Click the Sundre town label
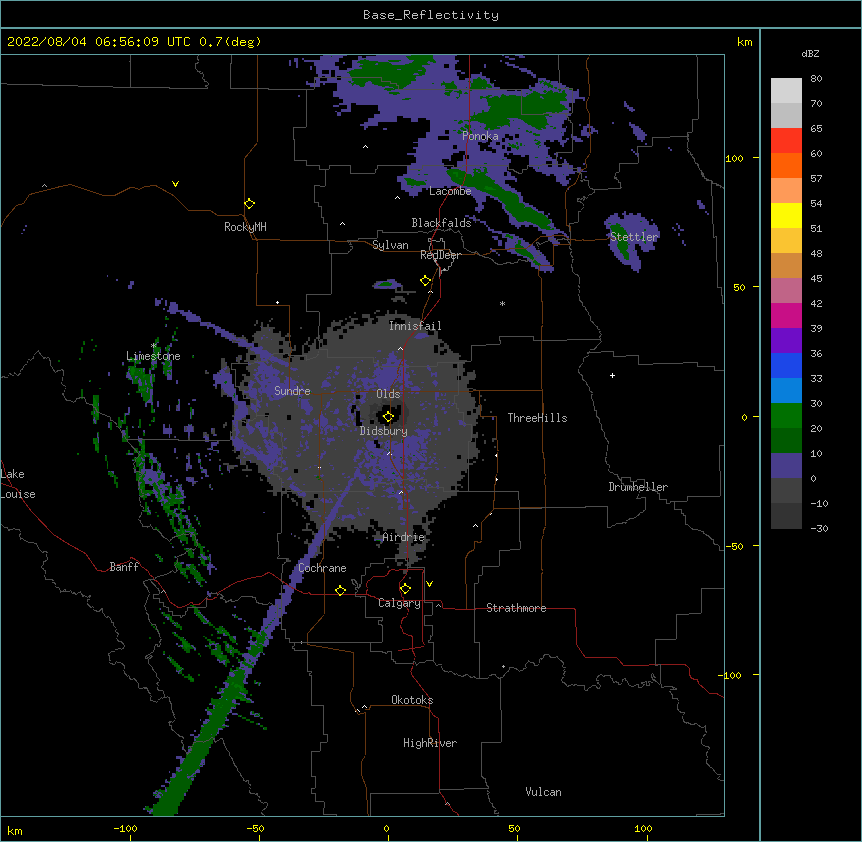This screenshot has width=862, height=842. (292, 391)
